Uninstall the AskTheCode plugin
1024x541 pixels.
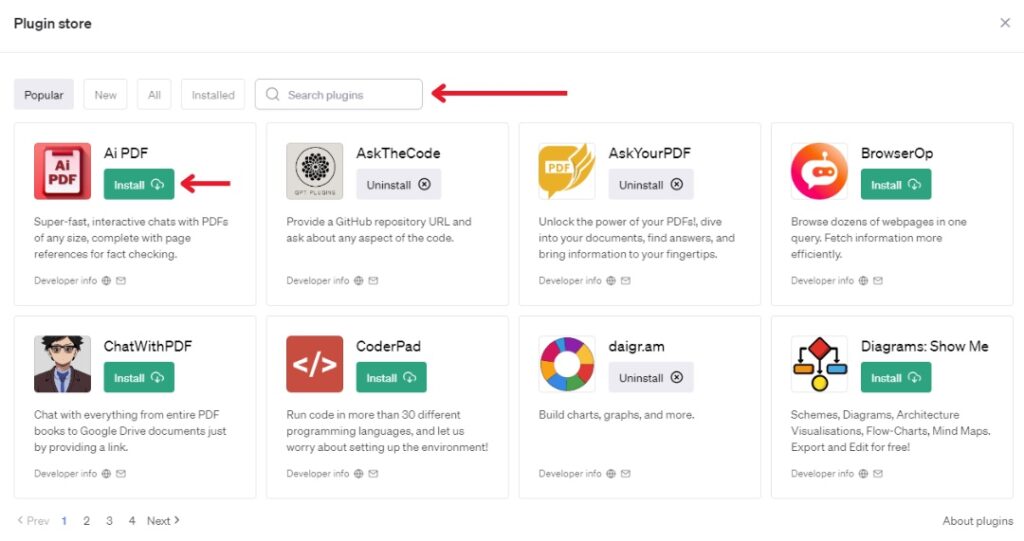[398, 184]
